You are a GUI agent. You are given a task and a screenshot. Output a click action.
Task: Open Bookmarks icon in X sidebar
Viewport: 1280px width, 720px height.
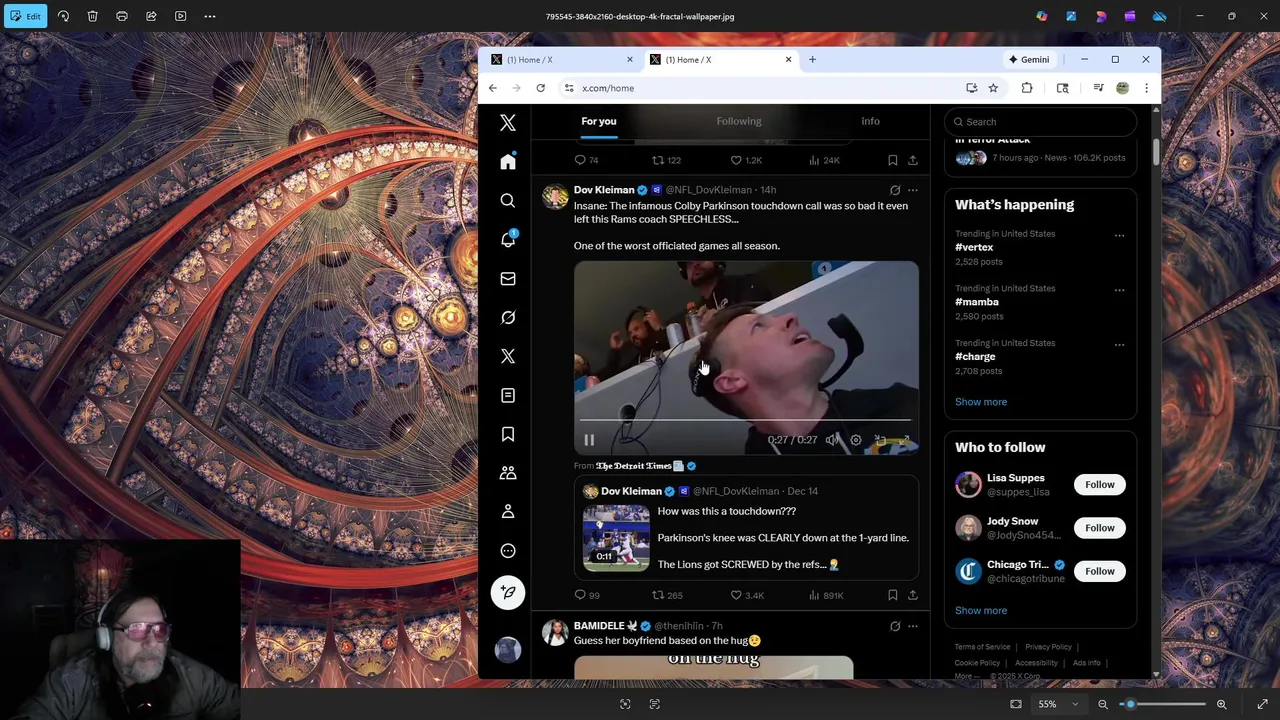coord(508,434)
